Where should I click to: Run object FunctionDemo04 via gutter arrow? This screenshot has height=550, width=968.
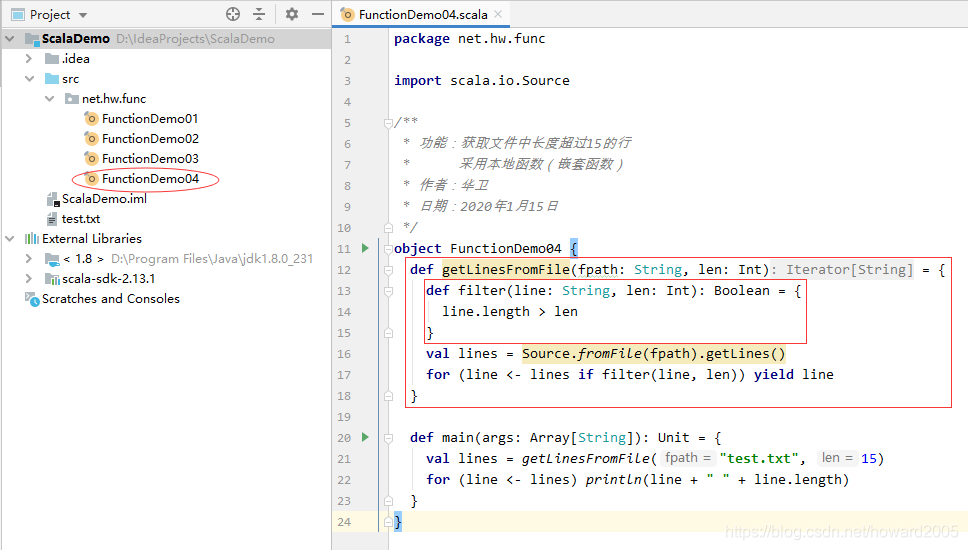point(365,248)
